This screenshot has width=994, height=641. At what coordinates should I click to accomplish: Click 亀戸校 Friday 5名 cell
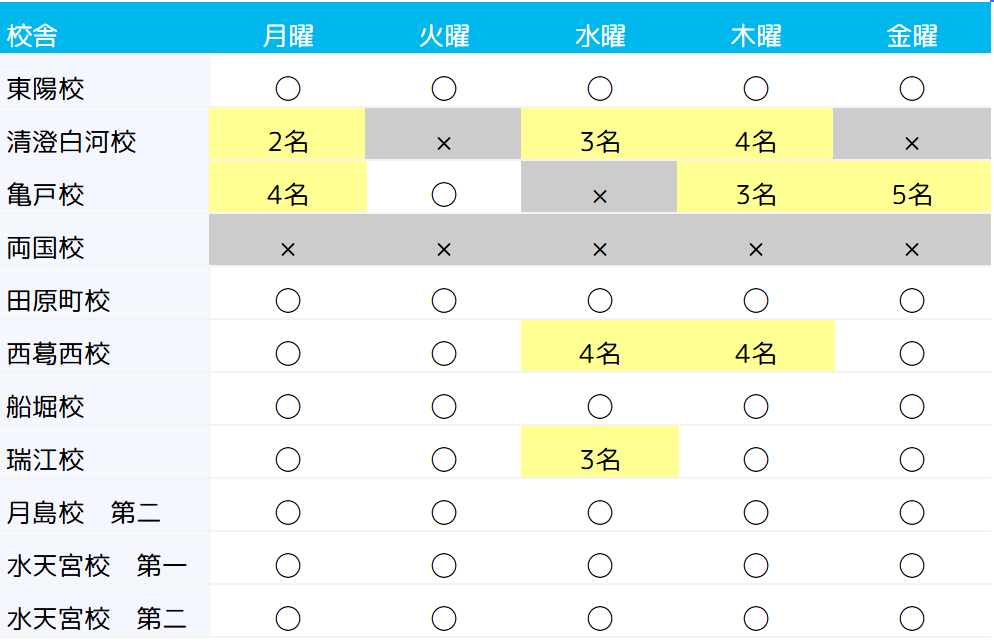tap(911, 195)
